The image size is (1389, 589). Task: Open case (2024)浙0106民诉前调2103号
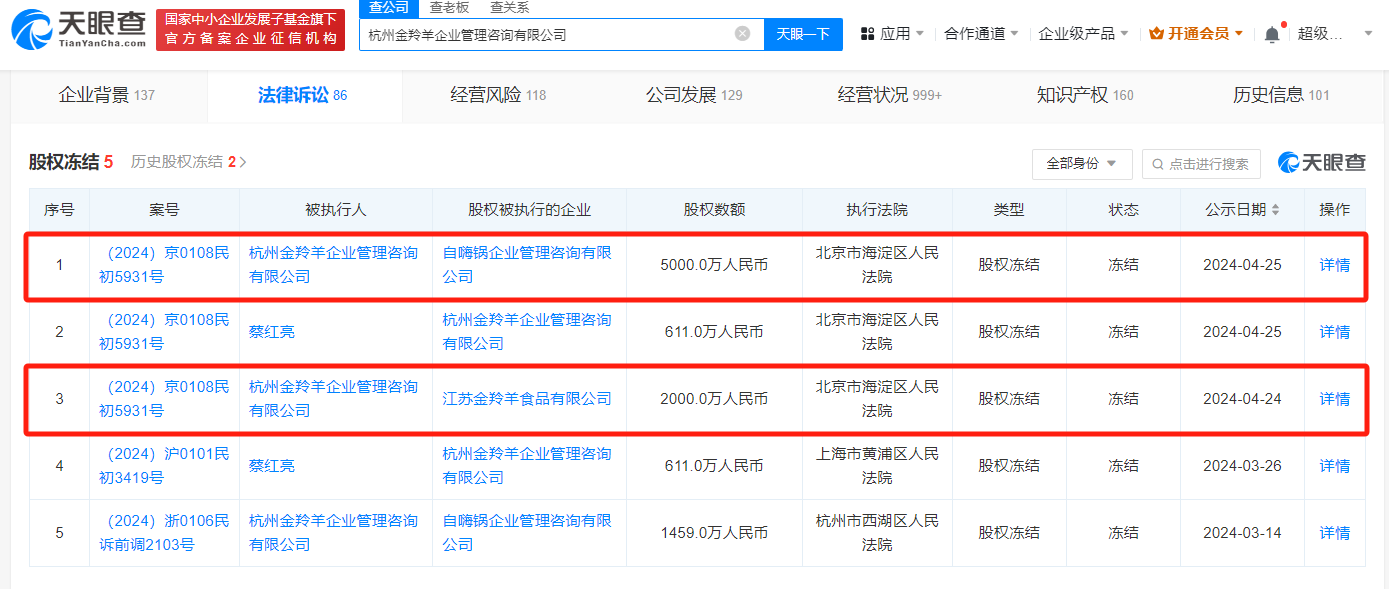coord(164,533)
